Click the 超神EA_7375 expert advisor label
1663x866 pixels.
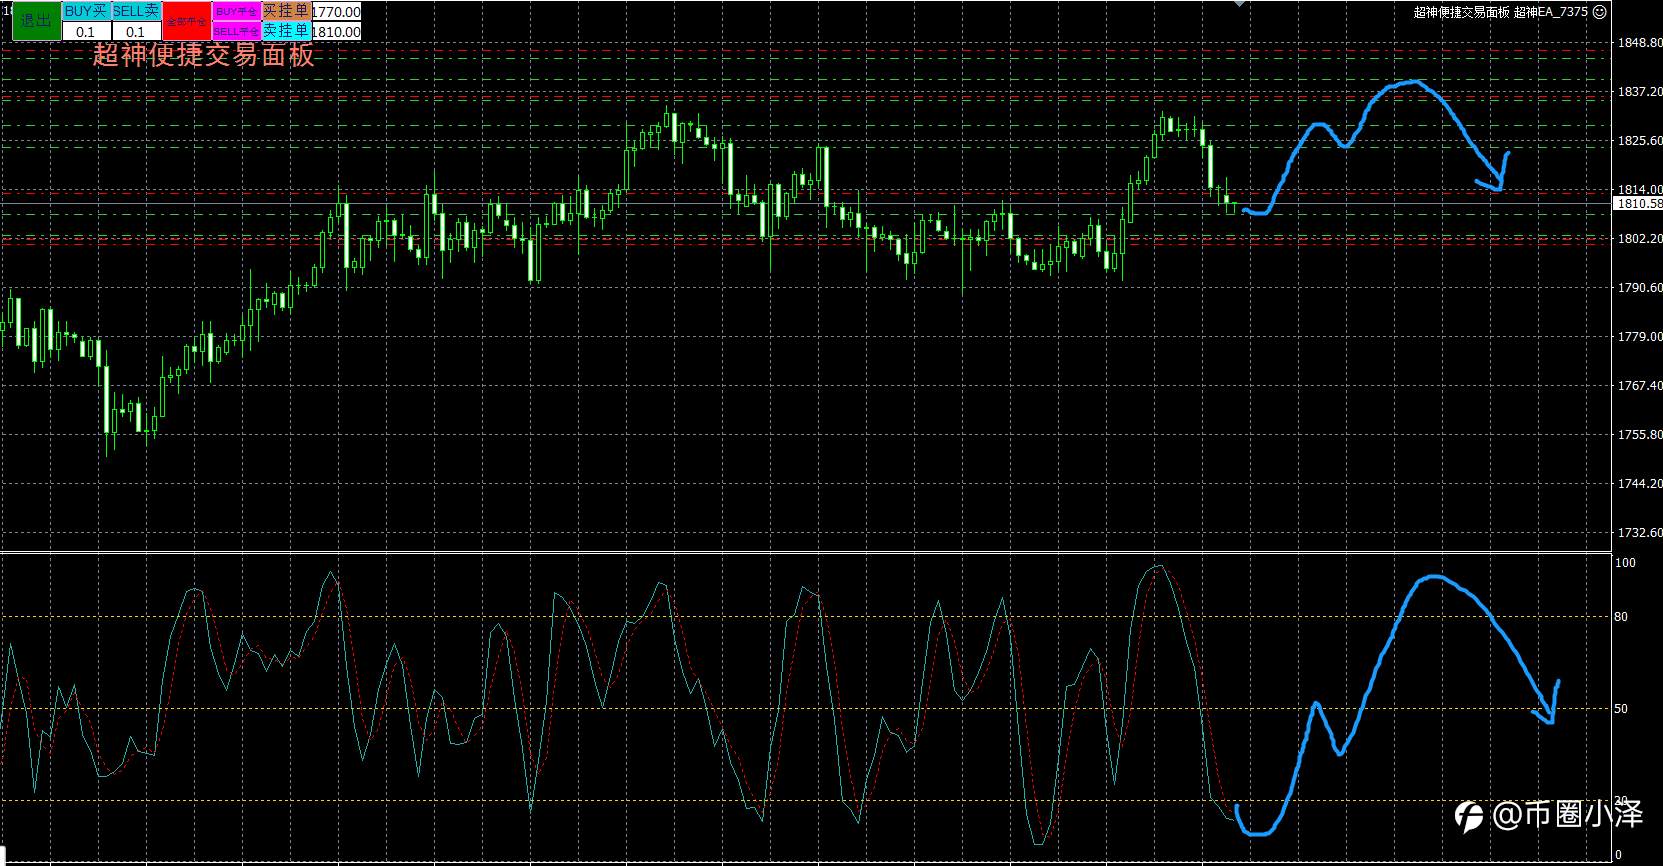(1551, 12)
